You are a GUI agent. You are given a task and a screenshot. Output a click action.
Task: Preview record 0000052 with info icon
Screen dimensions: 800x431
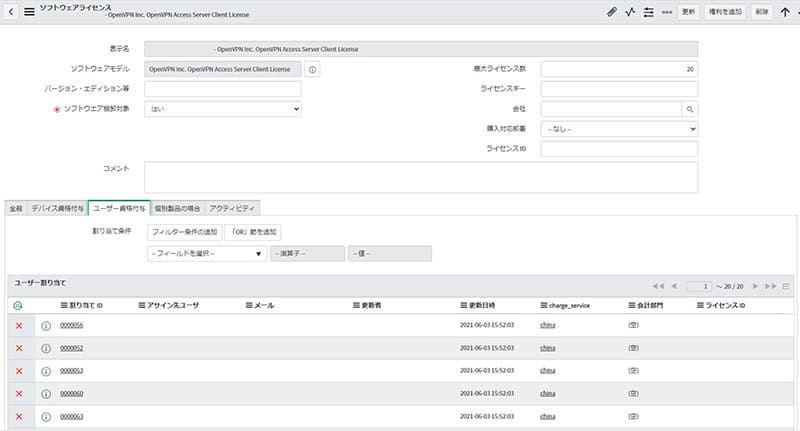pyautogui.click(x=46, y=348)
